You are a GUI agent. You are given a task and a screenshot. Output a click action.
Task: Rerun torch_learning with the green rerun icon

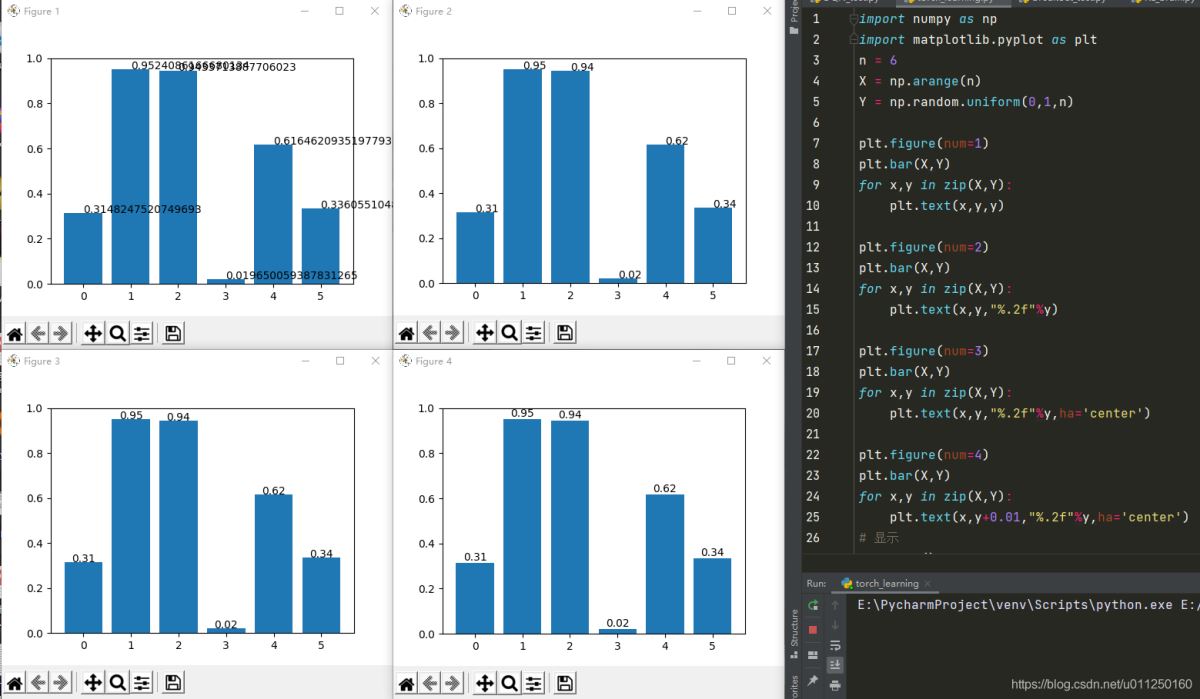pos(813,605)
